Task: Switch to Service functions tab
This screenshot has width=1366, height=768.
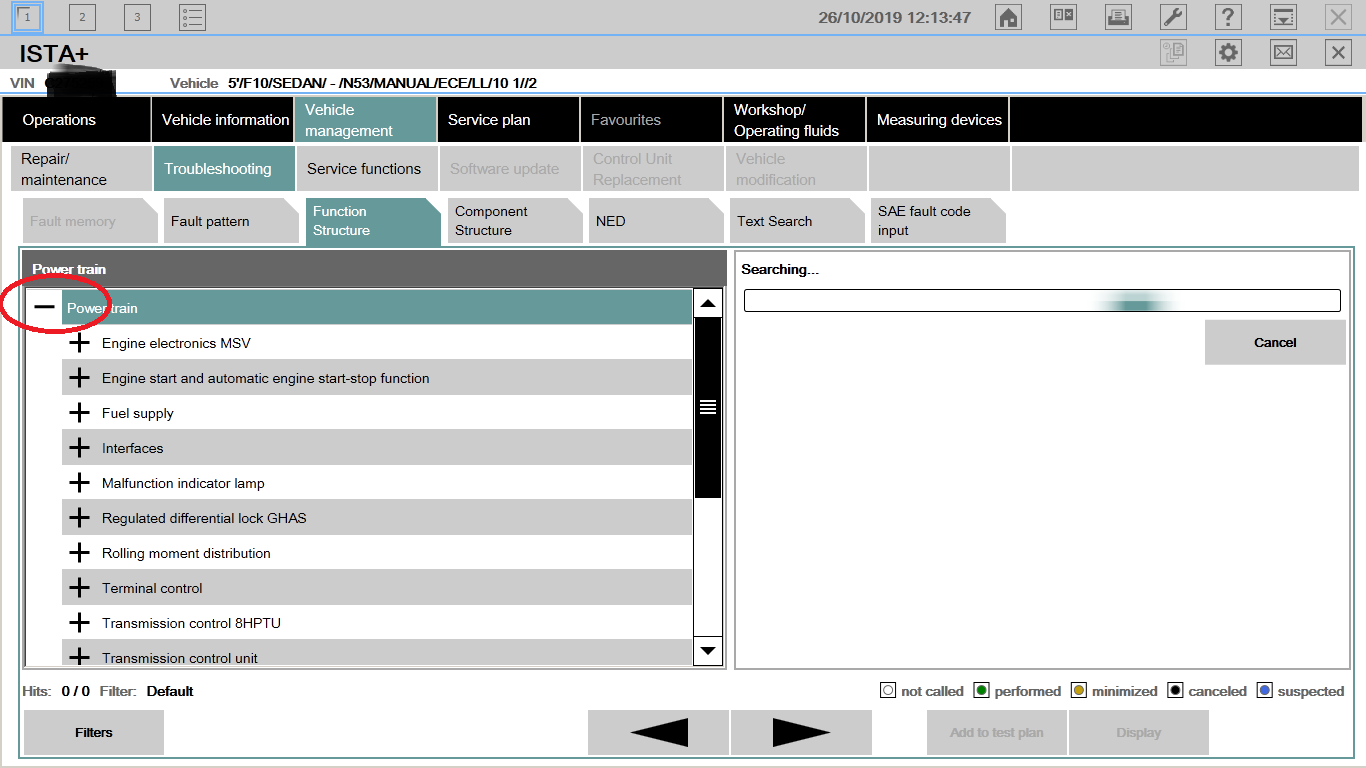Action: [365, 169]
